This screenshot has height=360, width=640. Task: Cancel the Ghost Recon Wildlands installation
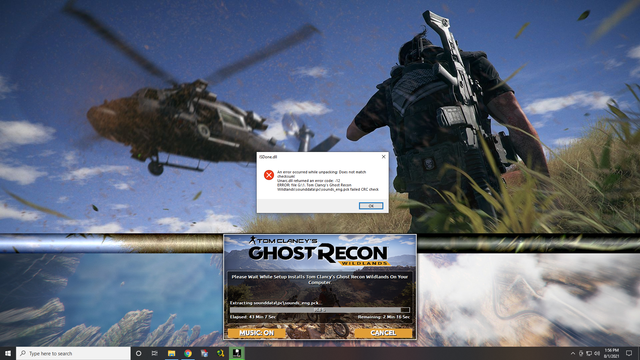coord(383,333)
